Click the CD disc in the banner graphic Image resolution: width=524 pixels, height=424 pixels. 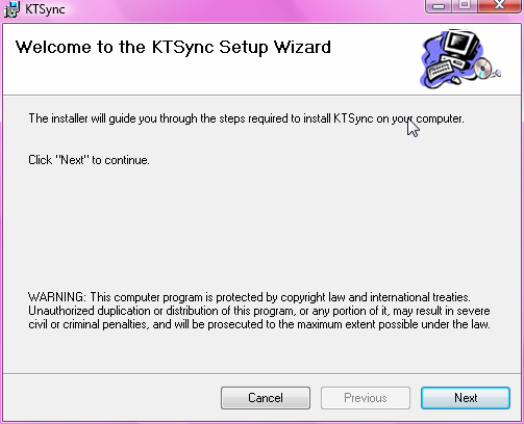pos(483,68)
